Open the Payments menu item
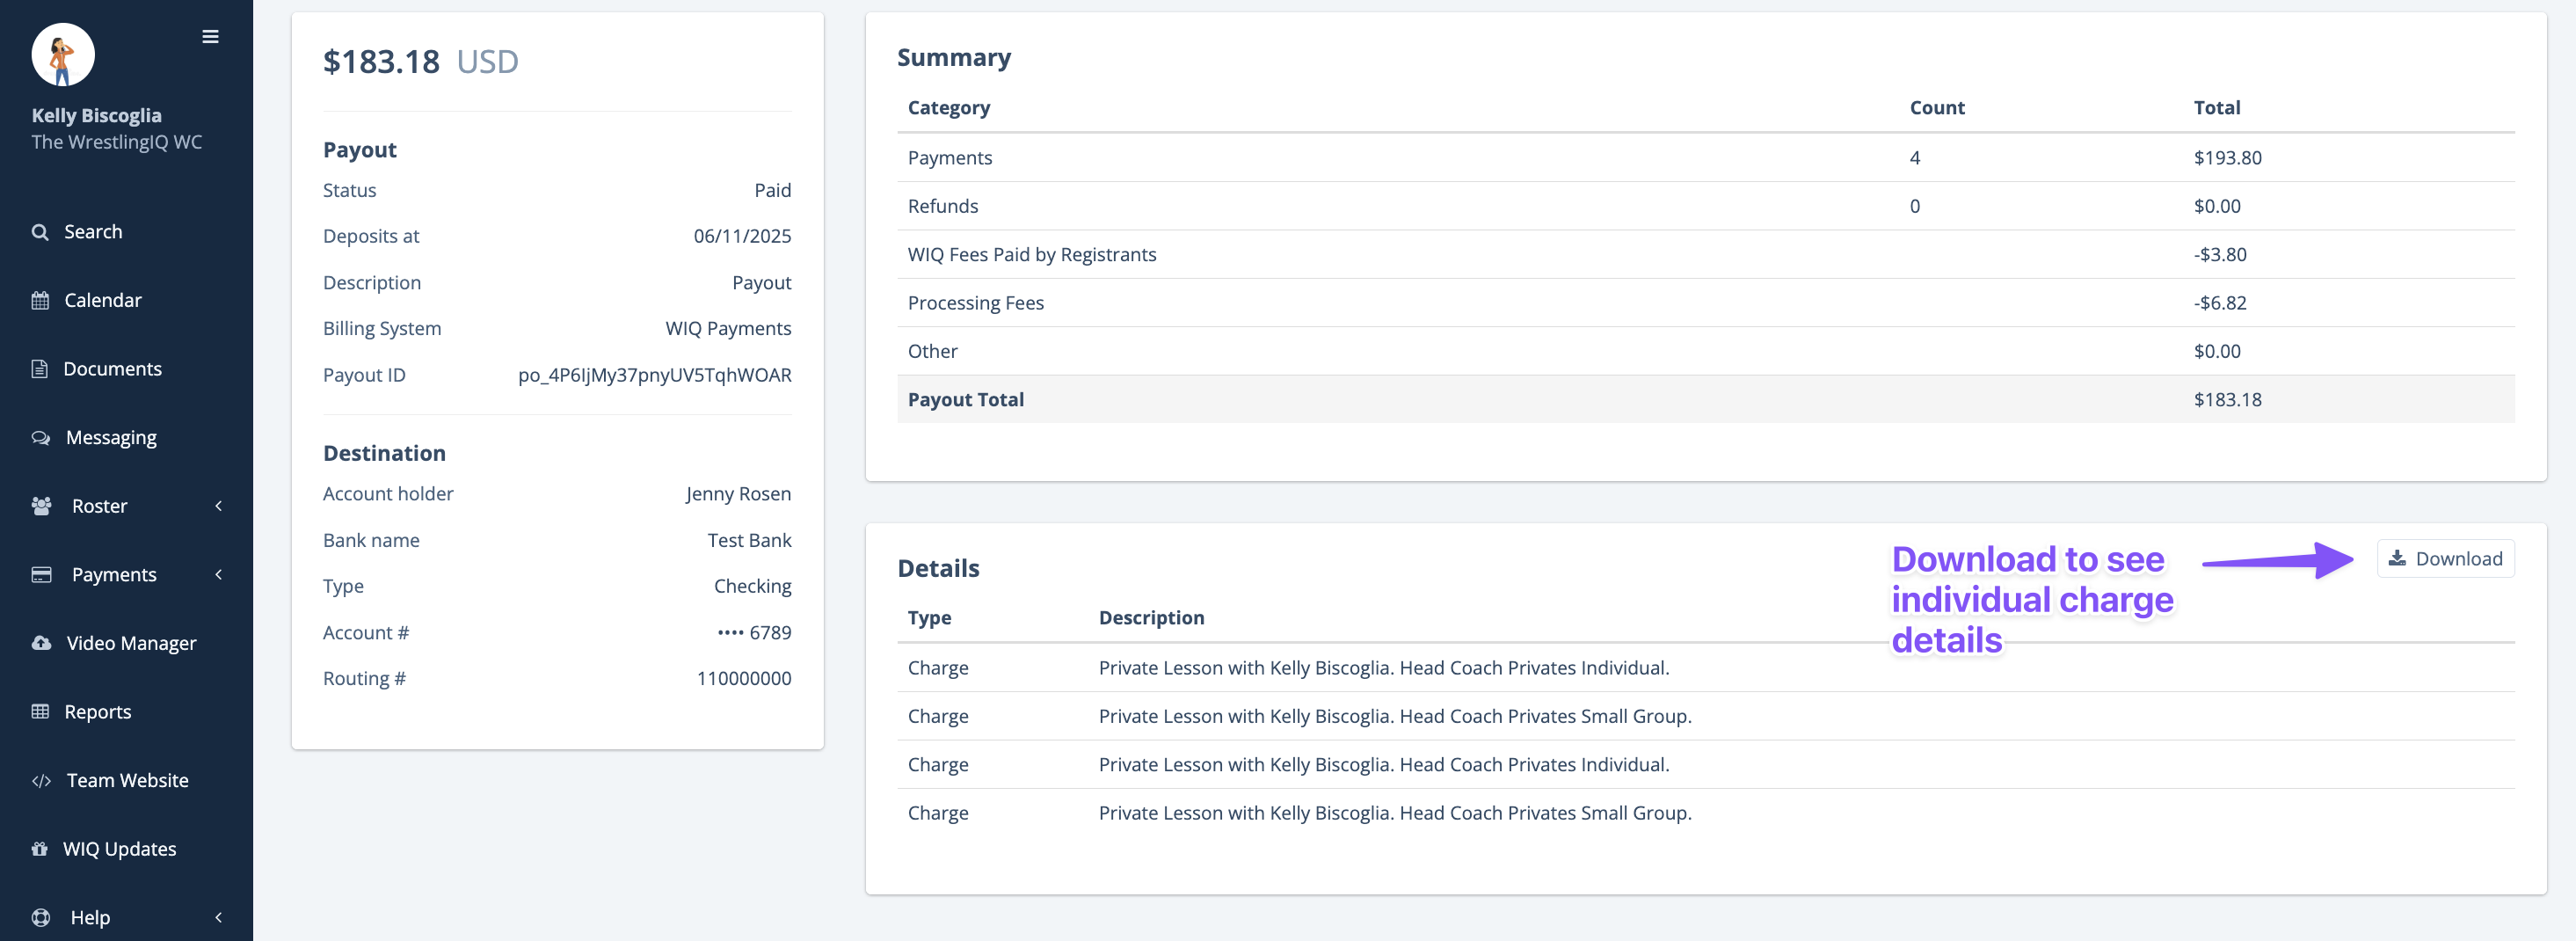This screenshot has height=941, width=2576. coord(114,575)
